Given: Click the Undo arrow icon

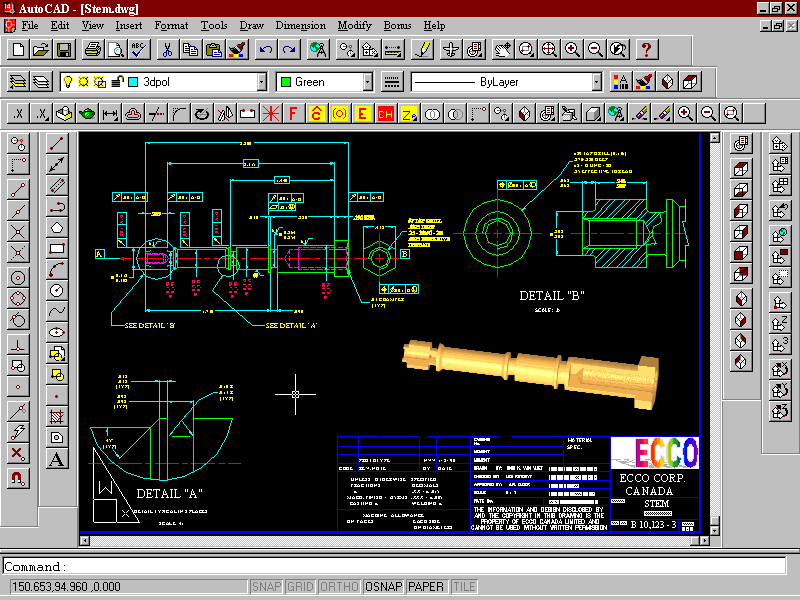Looking at the screenshot, I should pyautogui.click(x=265, y=49).
